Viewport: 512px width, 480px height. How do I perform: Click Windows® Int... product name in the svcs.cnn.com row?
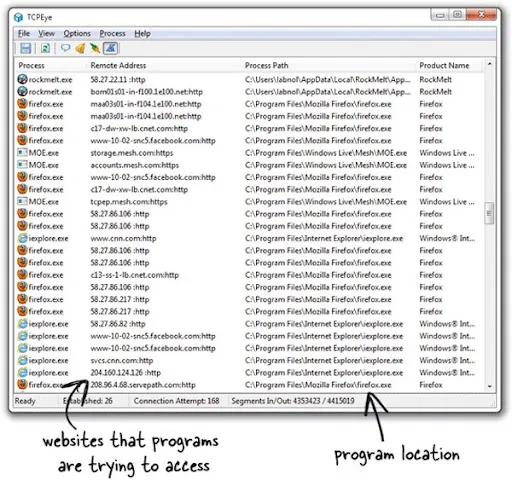[447, 360]
